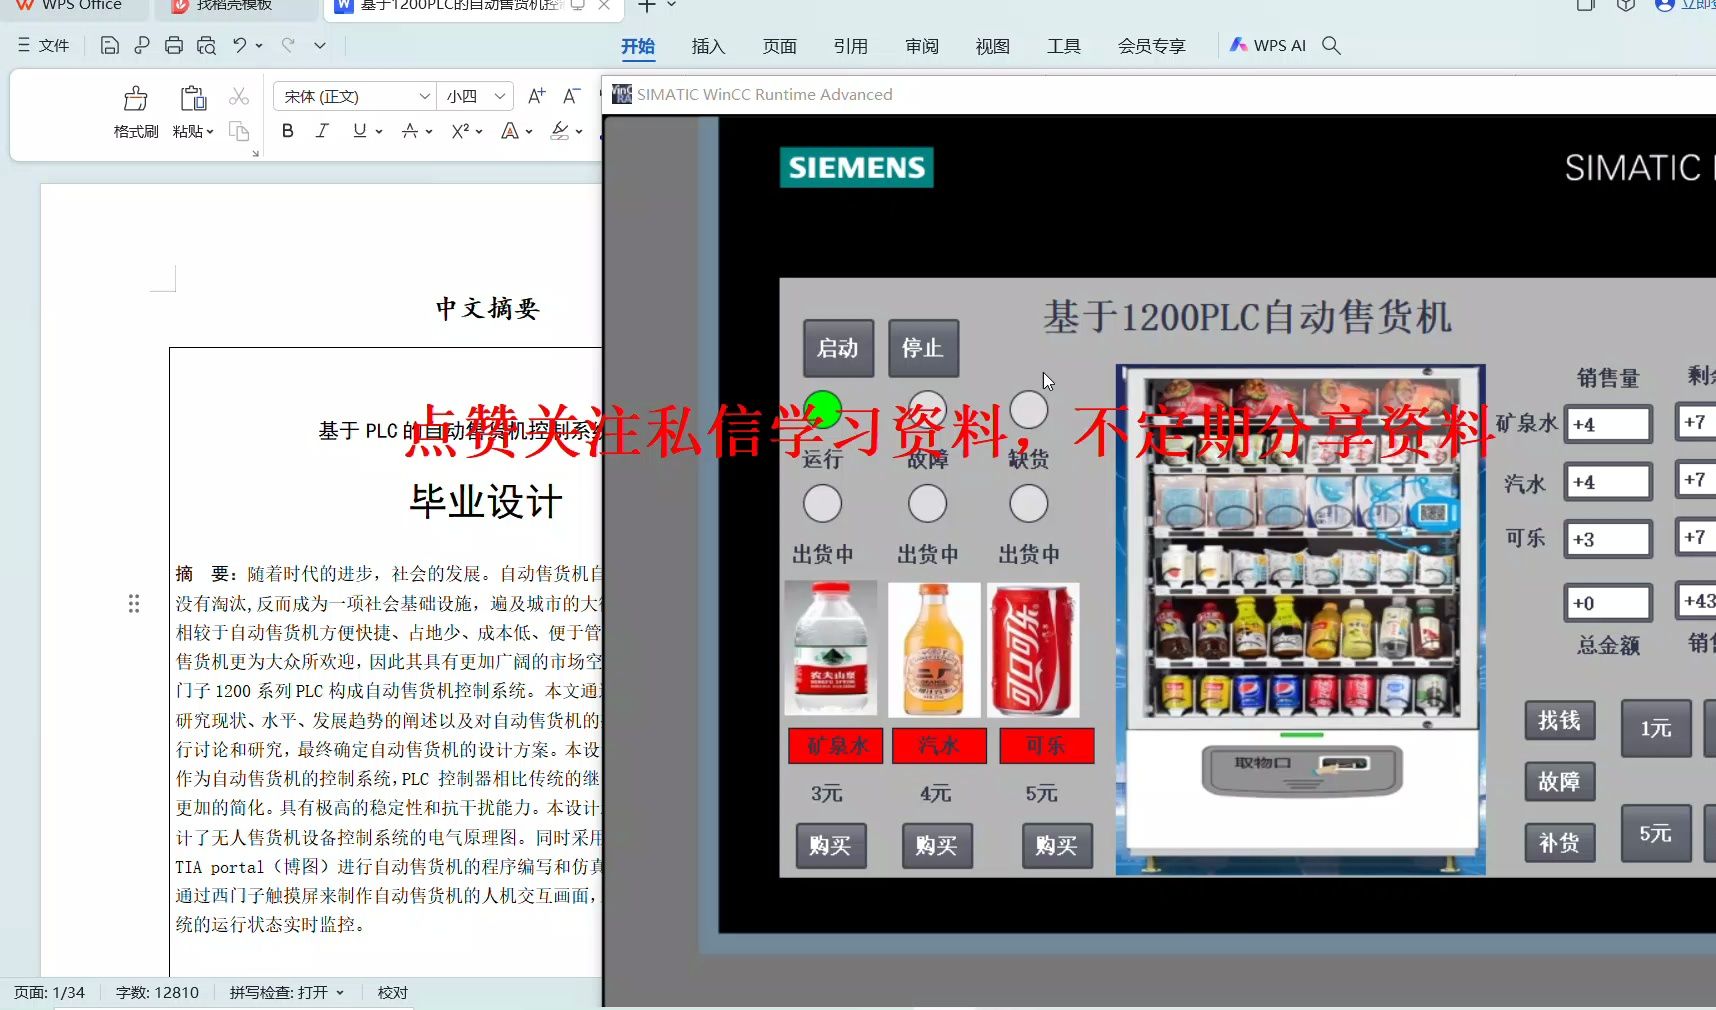Increase font size with A+ icon
This screenshot has width=1716, height=1010.
pyautogui.click(x=537, y=96)
